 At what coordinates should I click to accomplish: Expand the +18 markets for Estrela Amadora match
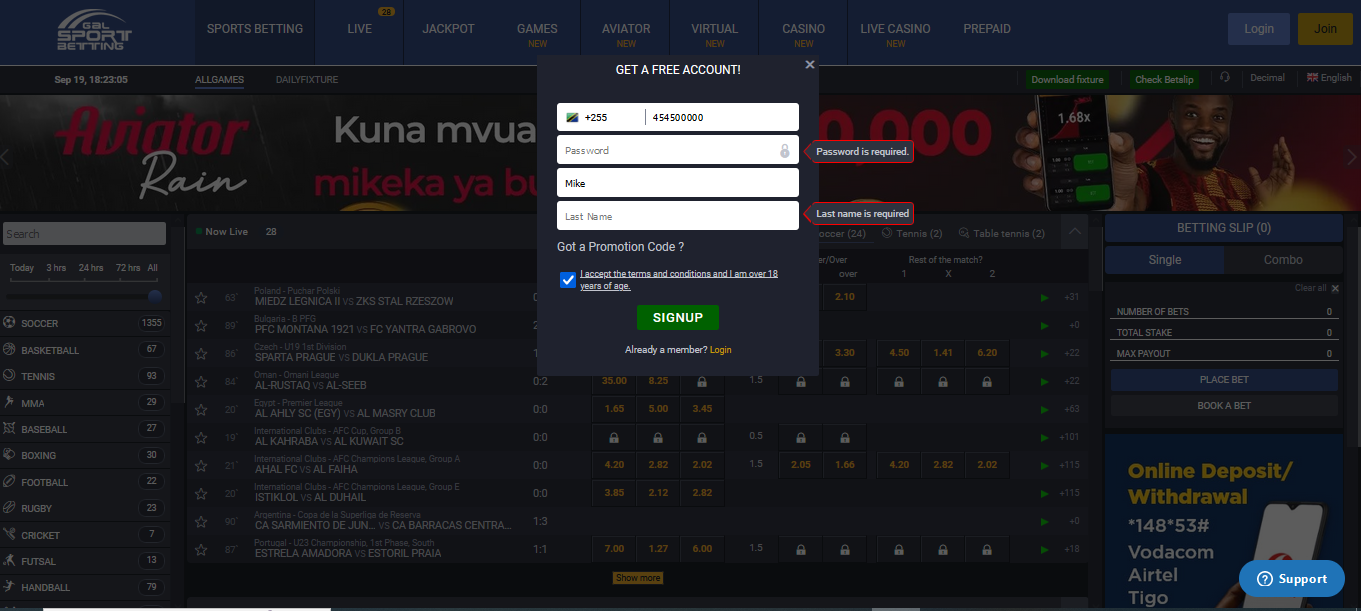[x=1072, y=549]
